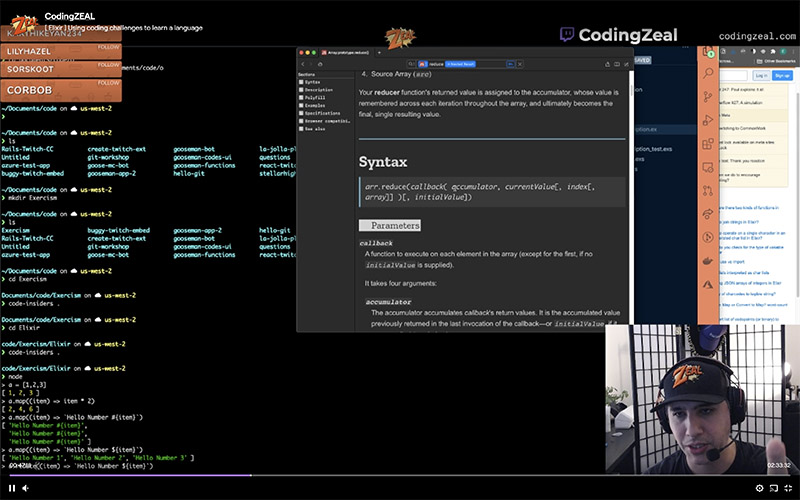800x500 pixels.
Task: Clear the reduce search in docs window
Action: click(520, 64)
